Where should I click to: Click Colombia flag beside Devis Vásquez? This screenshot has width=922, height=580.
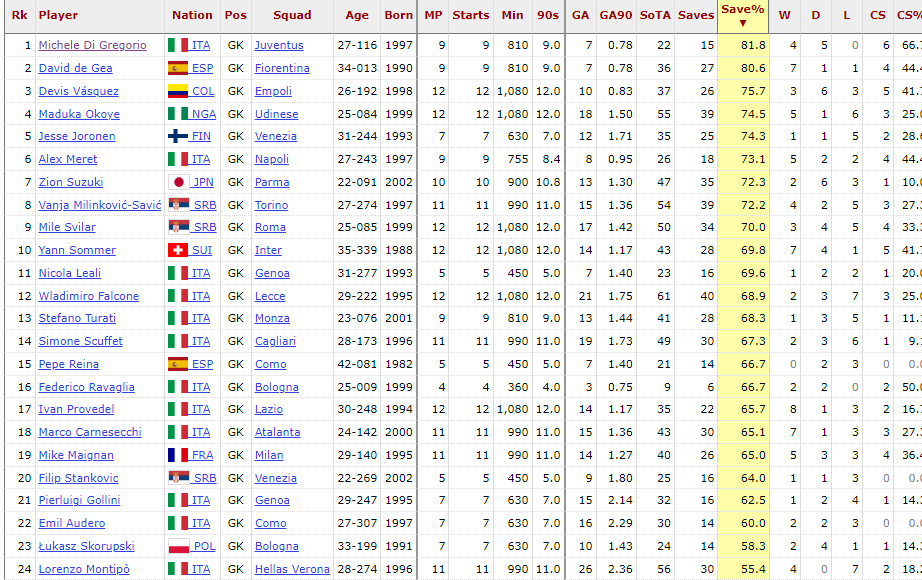(177, 92)
